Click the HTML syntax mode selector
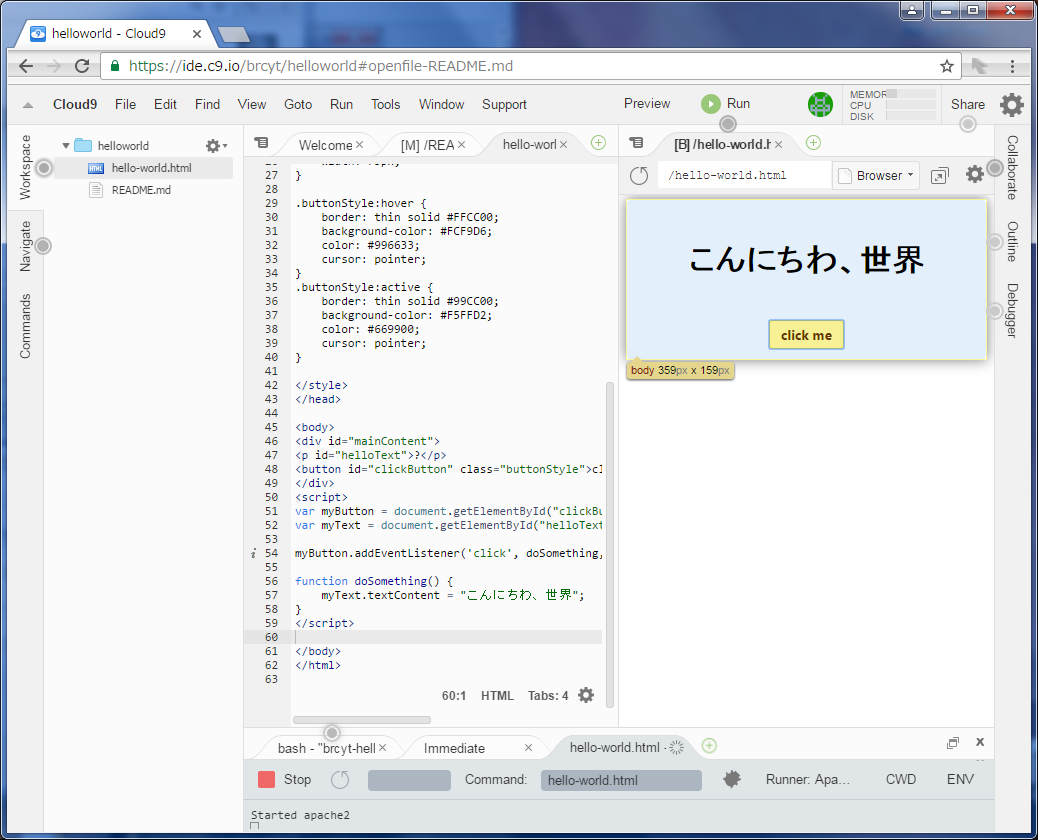Viewport: 1038px width, 840px height. click(497, 696)
